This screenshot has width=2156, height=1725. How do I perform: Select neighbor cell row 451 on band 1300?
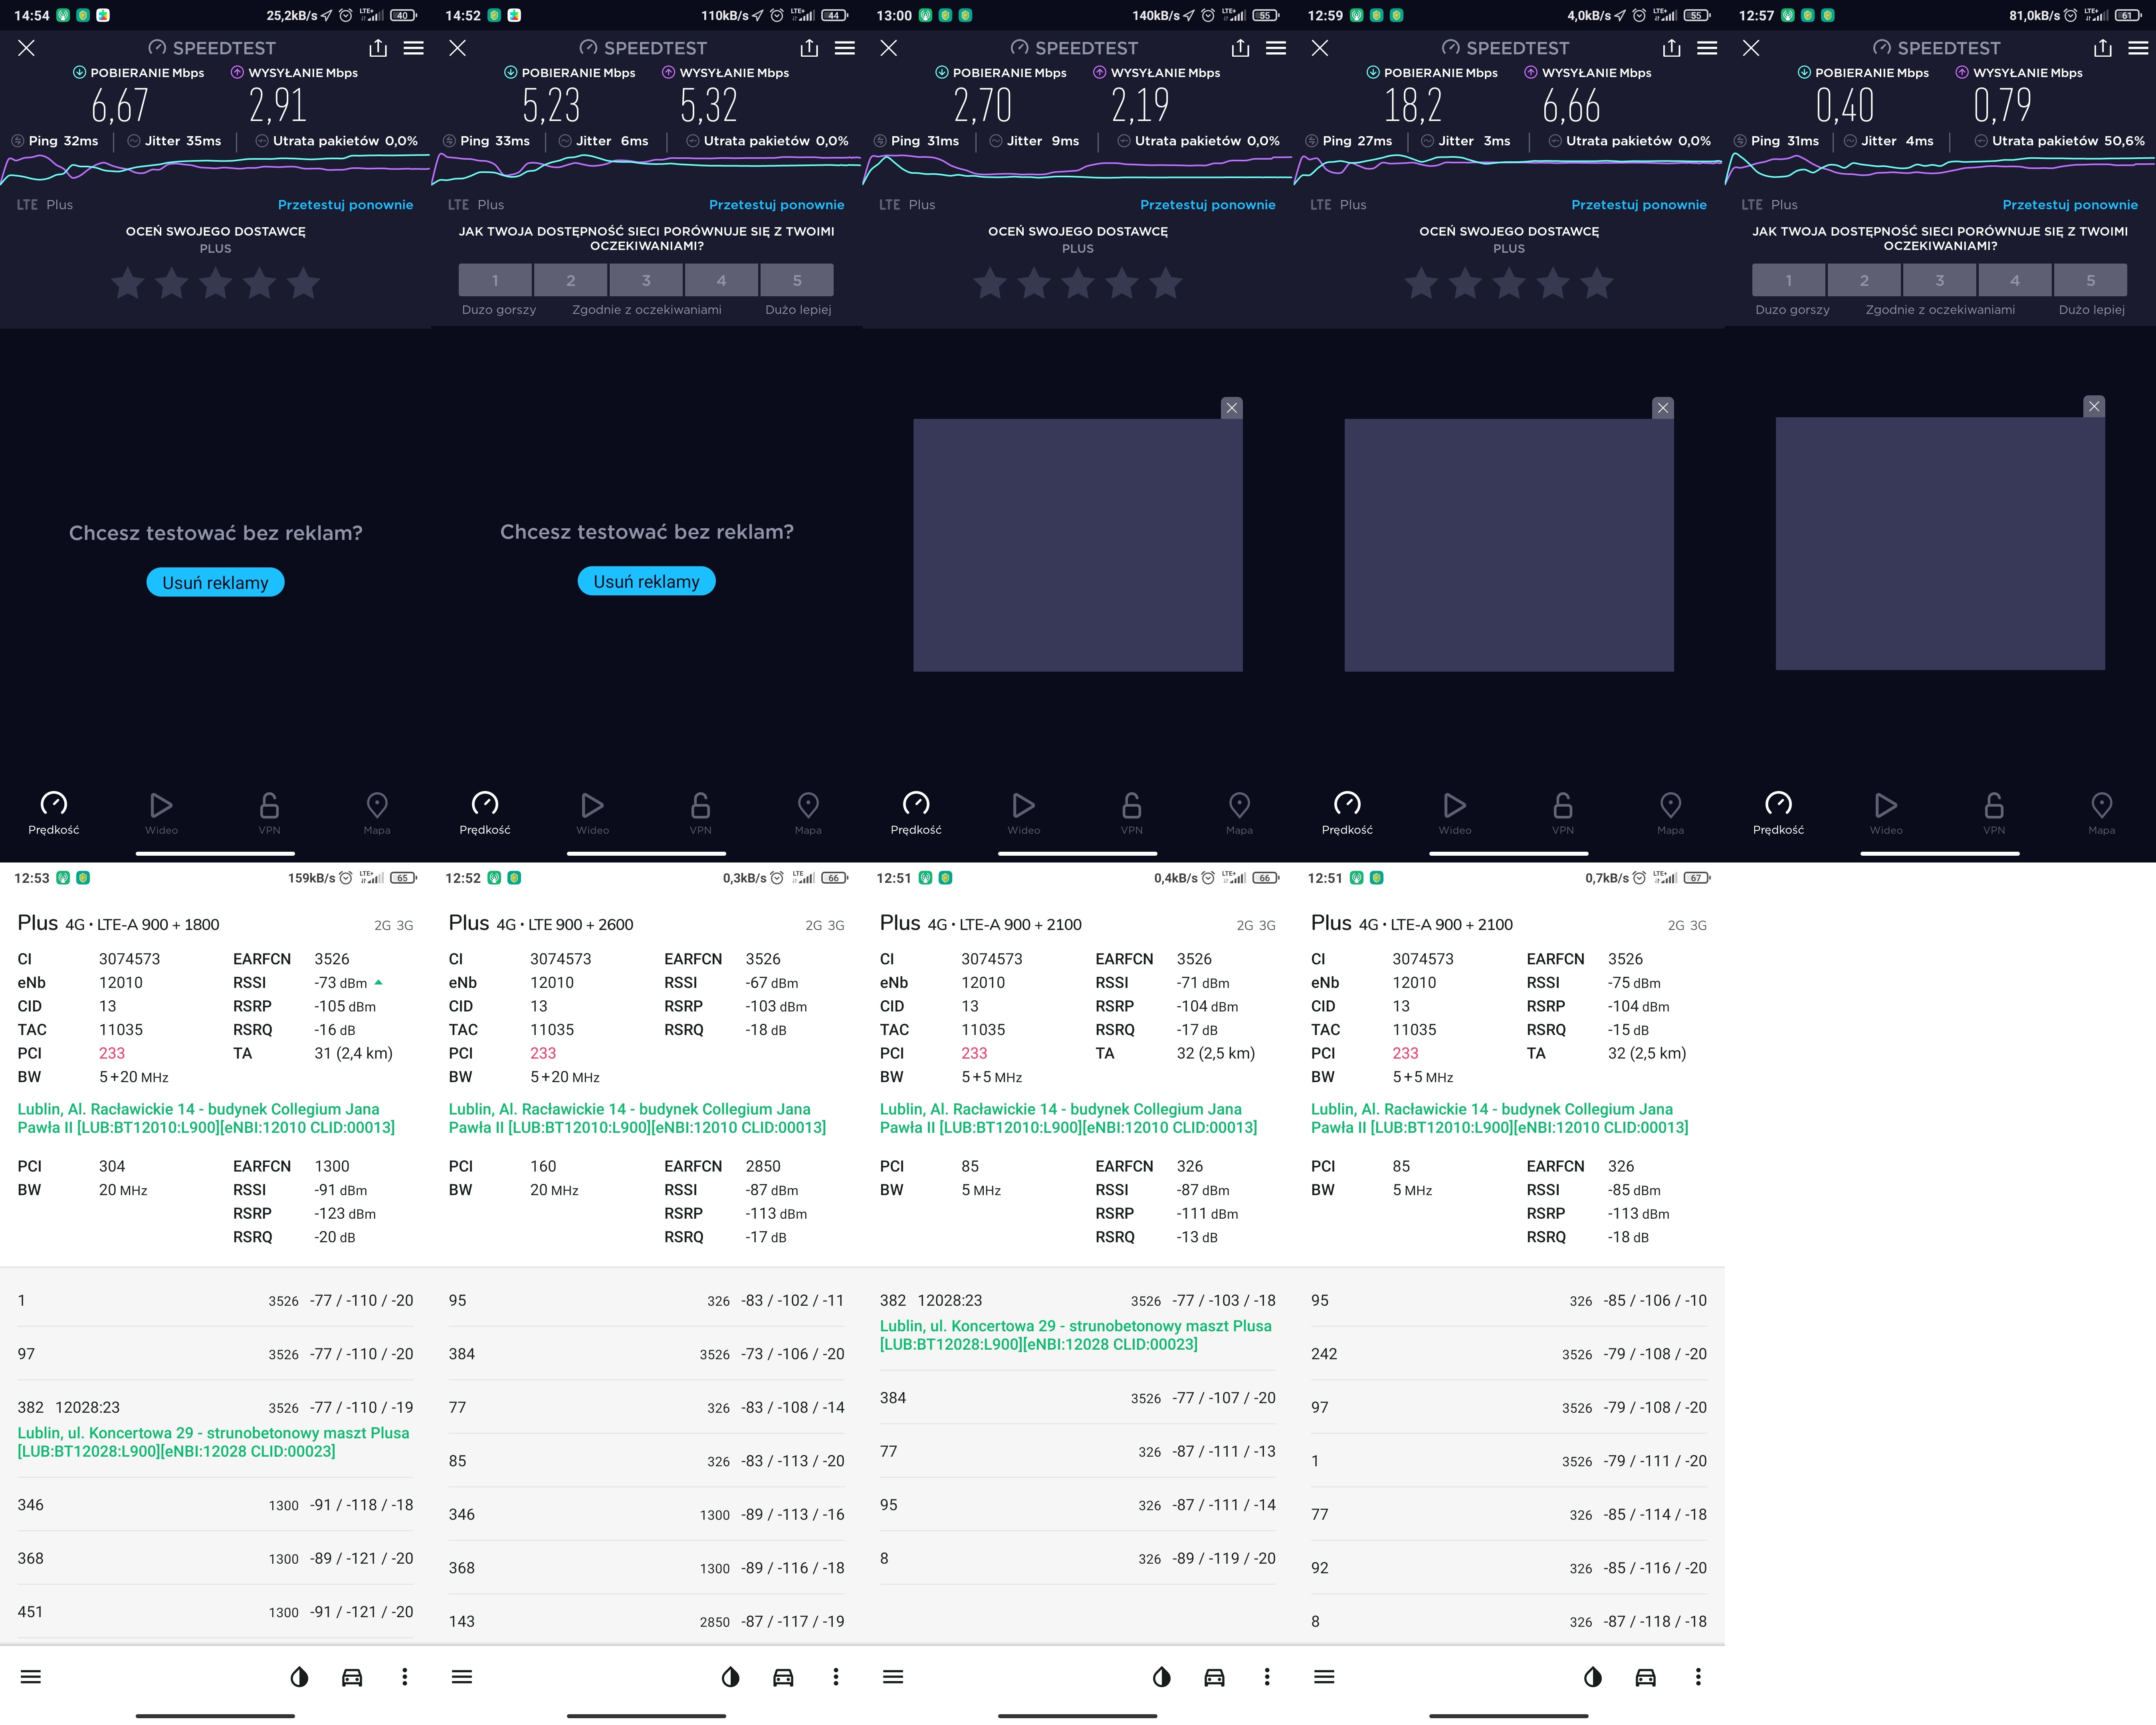[215, 1612]
